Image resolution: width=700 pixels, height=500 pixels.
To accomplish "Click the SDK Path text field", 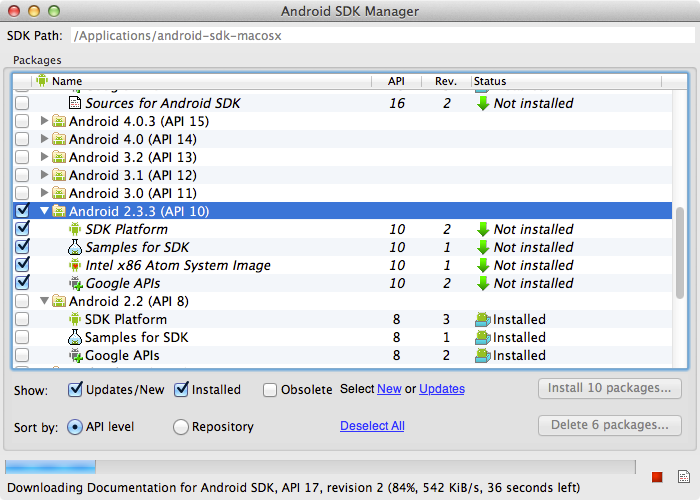I will (x=383, y=36).
